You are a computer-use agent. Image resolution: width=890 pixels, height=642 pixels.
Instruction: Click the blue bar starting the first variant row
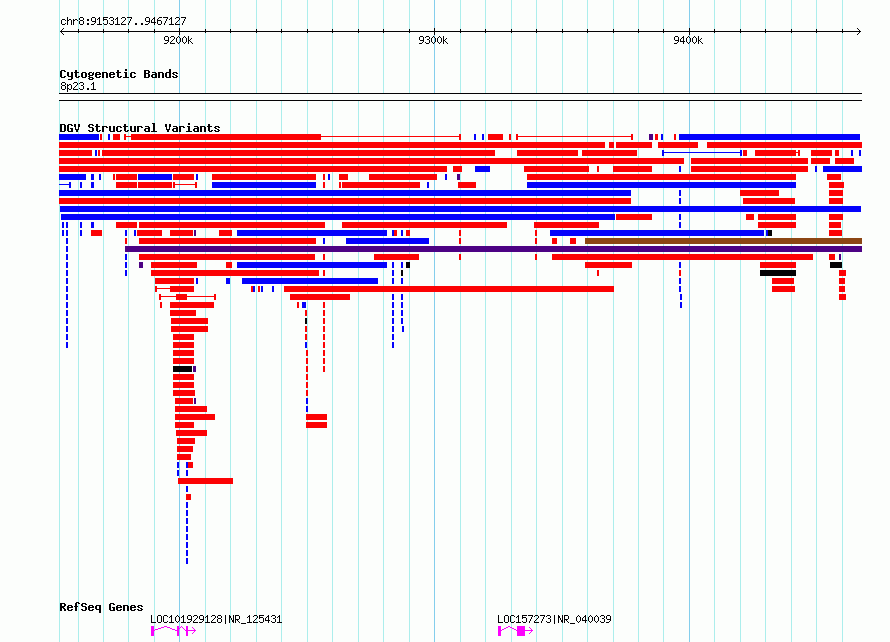(x=79, y=137)
